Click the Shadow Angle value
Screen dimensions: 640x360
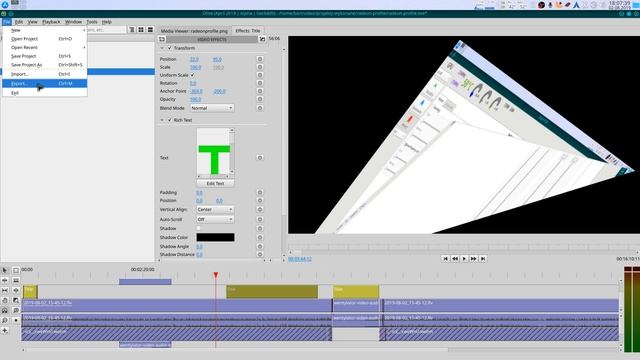coord(199,247)
